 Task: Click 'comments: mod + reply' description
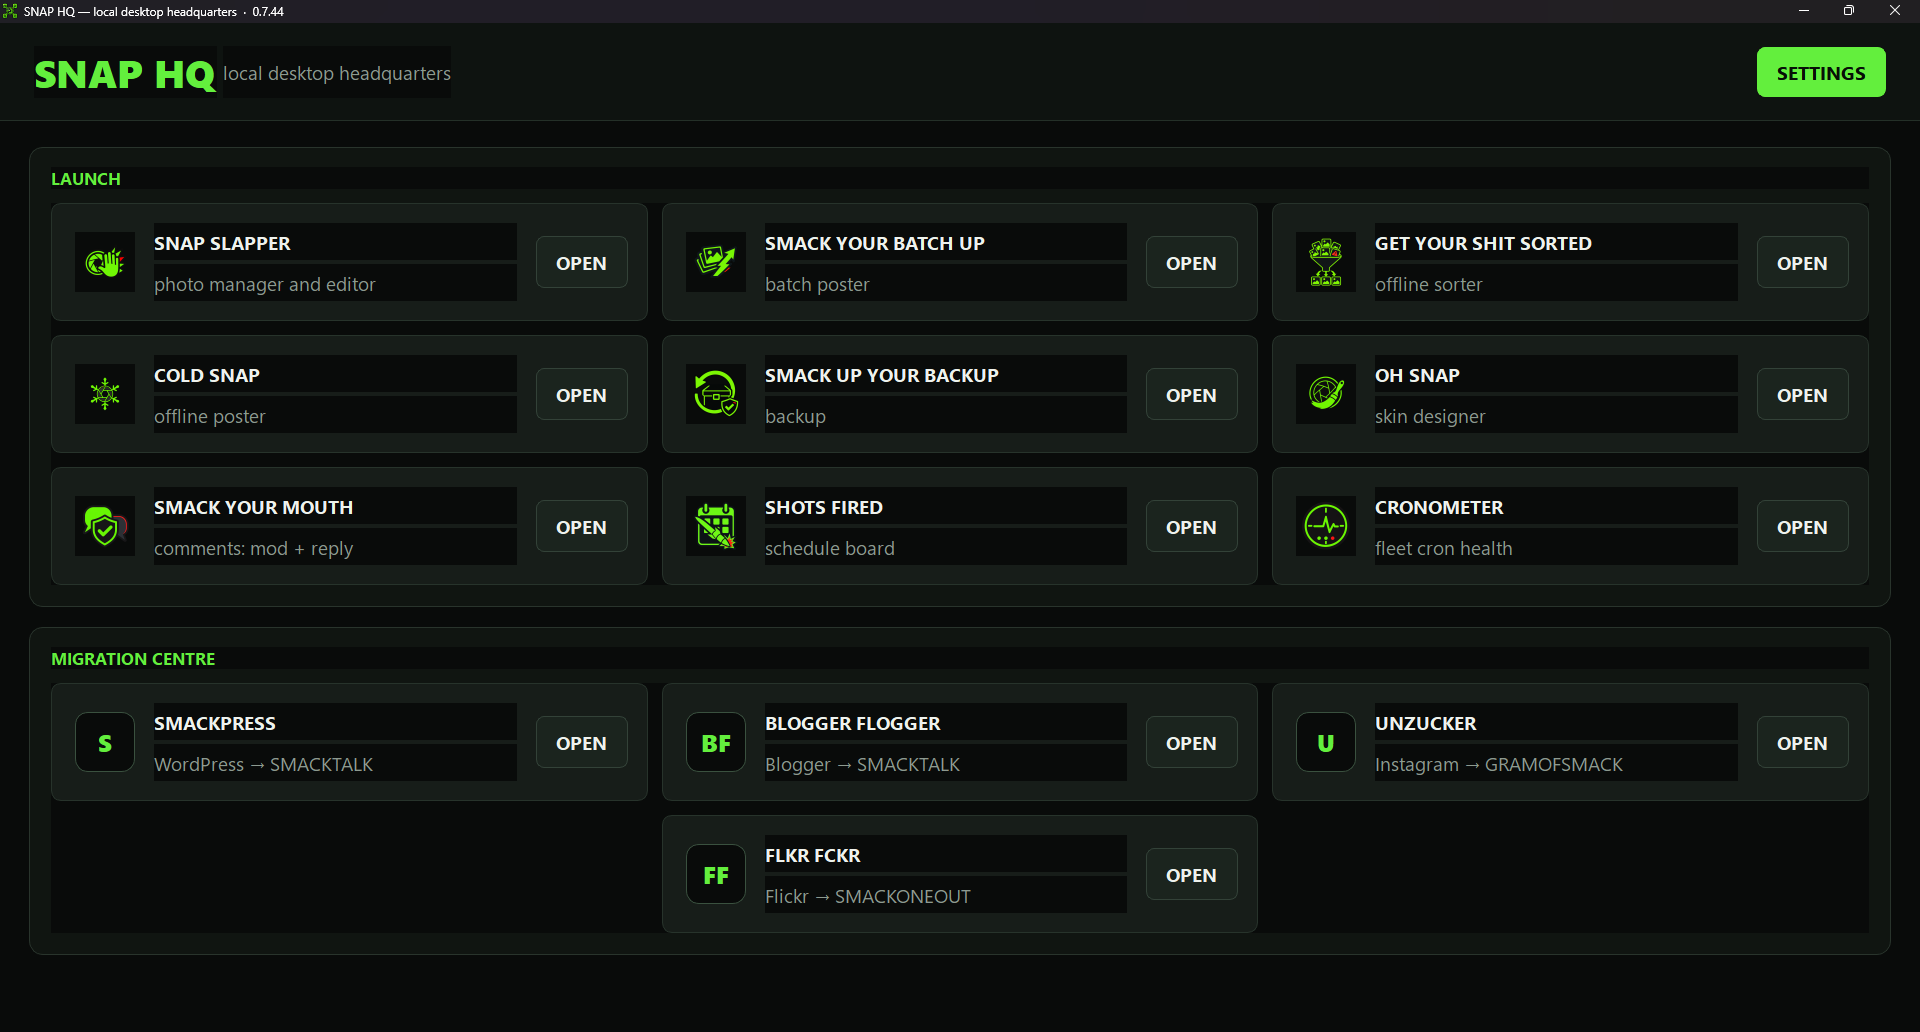(x=254, y=548)
